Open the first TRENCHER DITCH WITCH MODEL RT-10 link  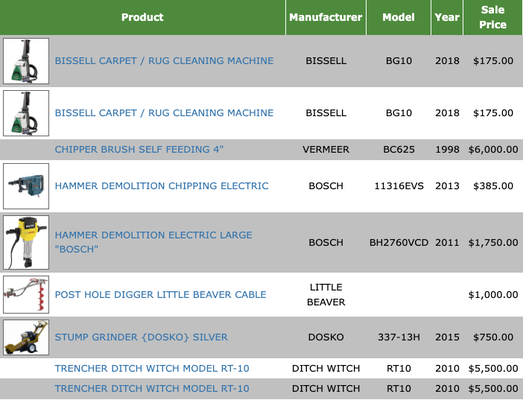[x=152, y=368]
